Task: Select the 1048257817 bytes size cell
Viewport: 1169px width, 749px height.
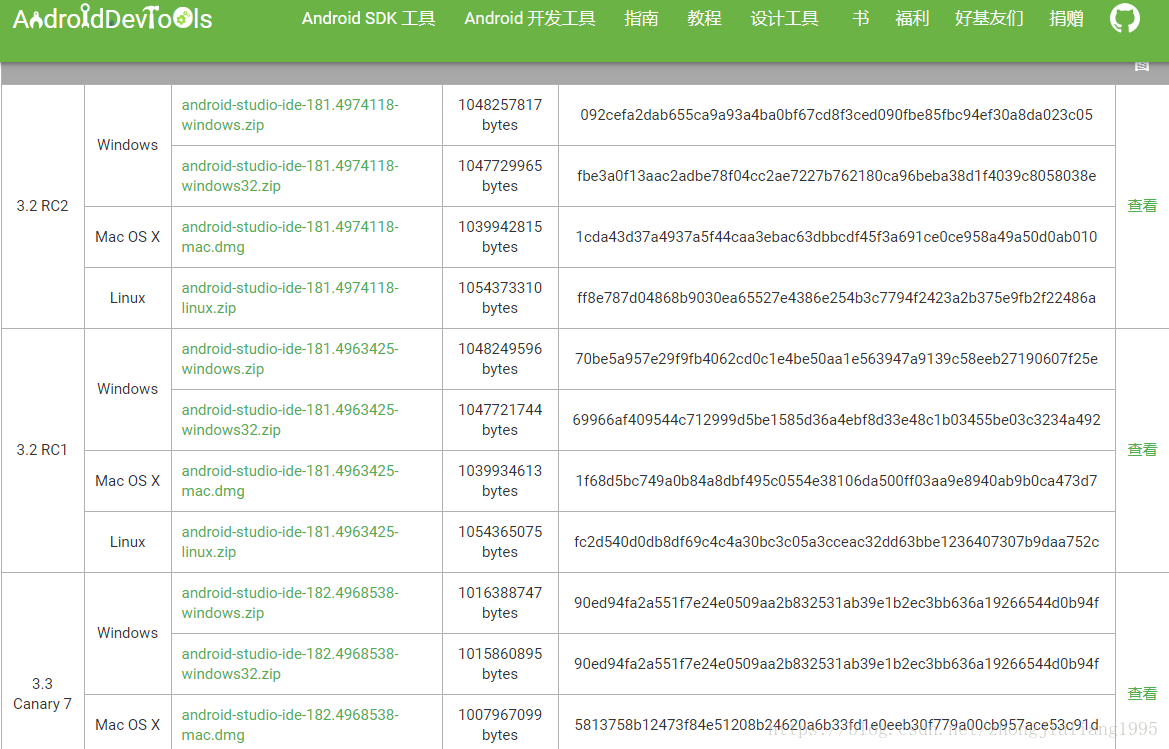Action: [x=500, y=115]
